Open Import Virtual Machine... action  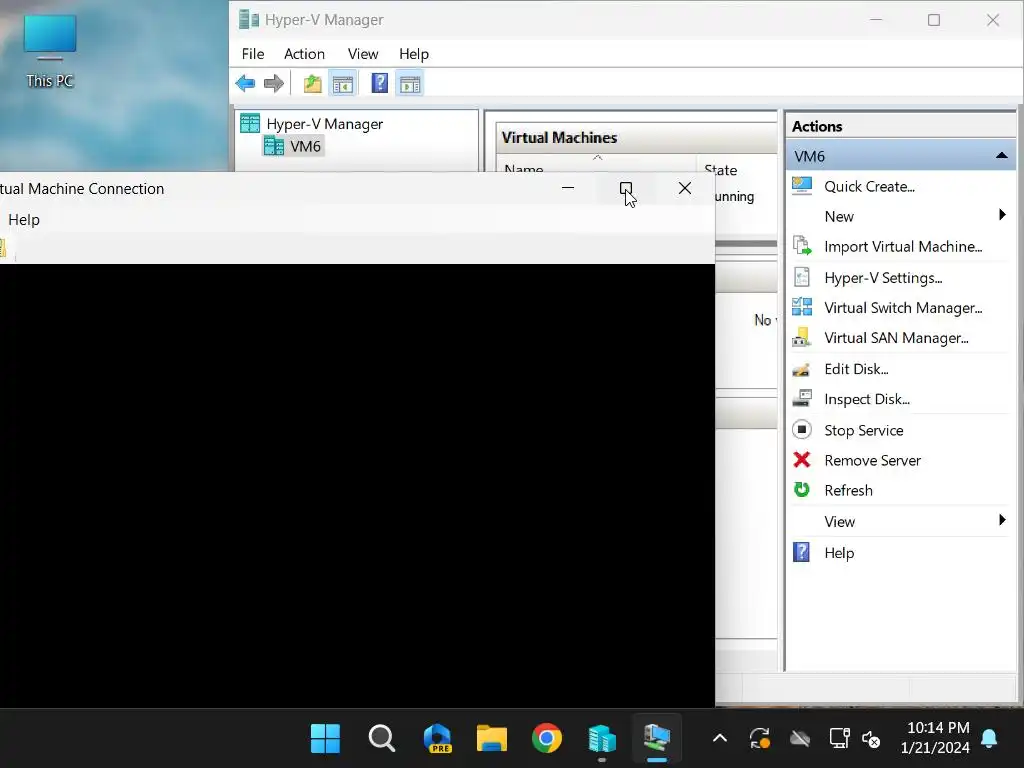(x=903, y=247)
